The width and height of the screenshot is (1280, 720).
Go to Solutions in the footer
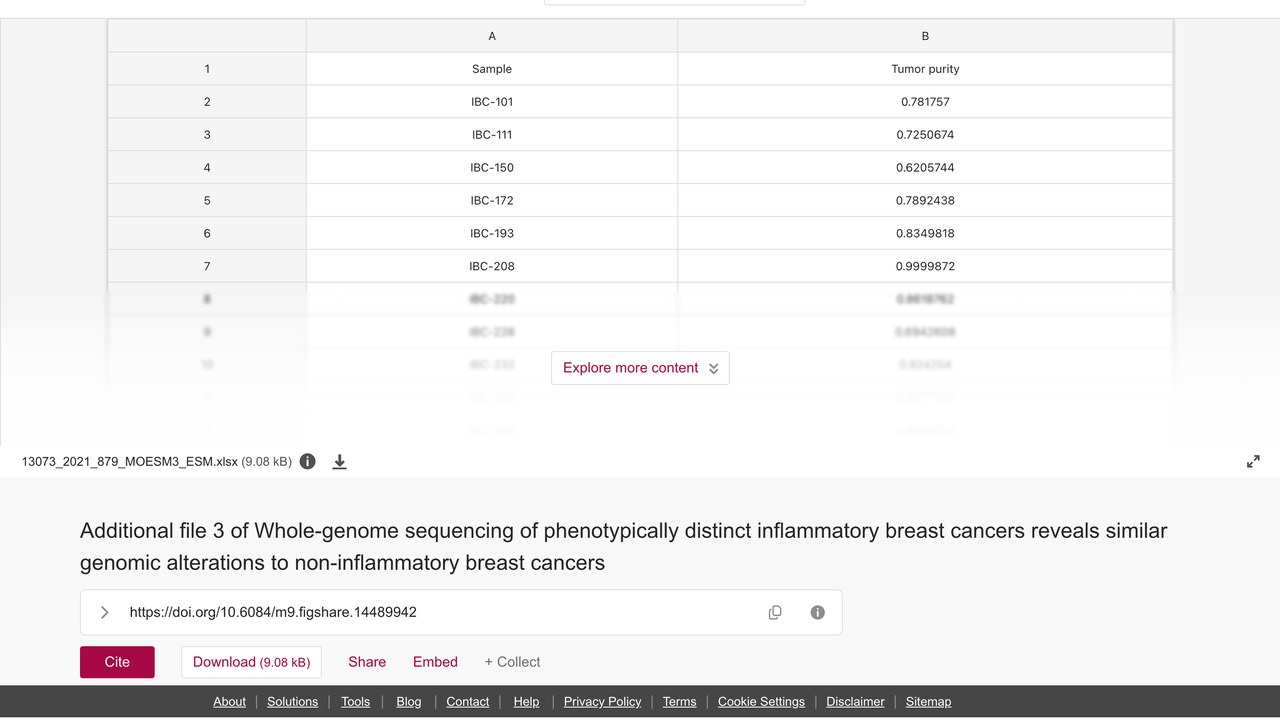(292, 702)
